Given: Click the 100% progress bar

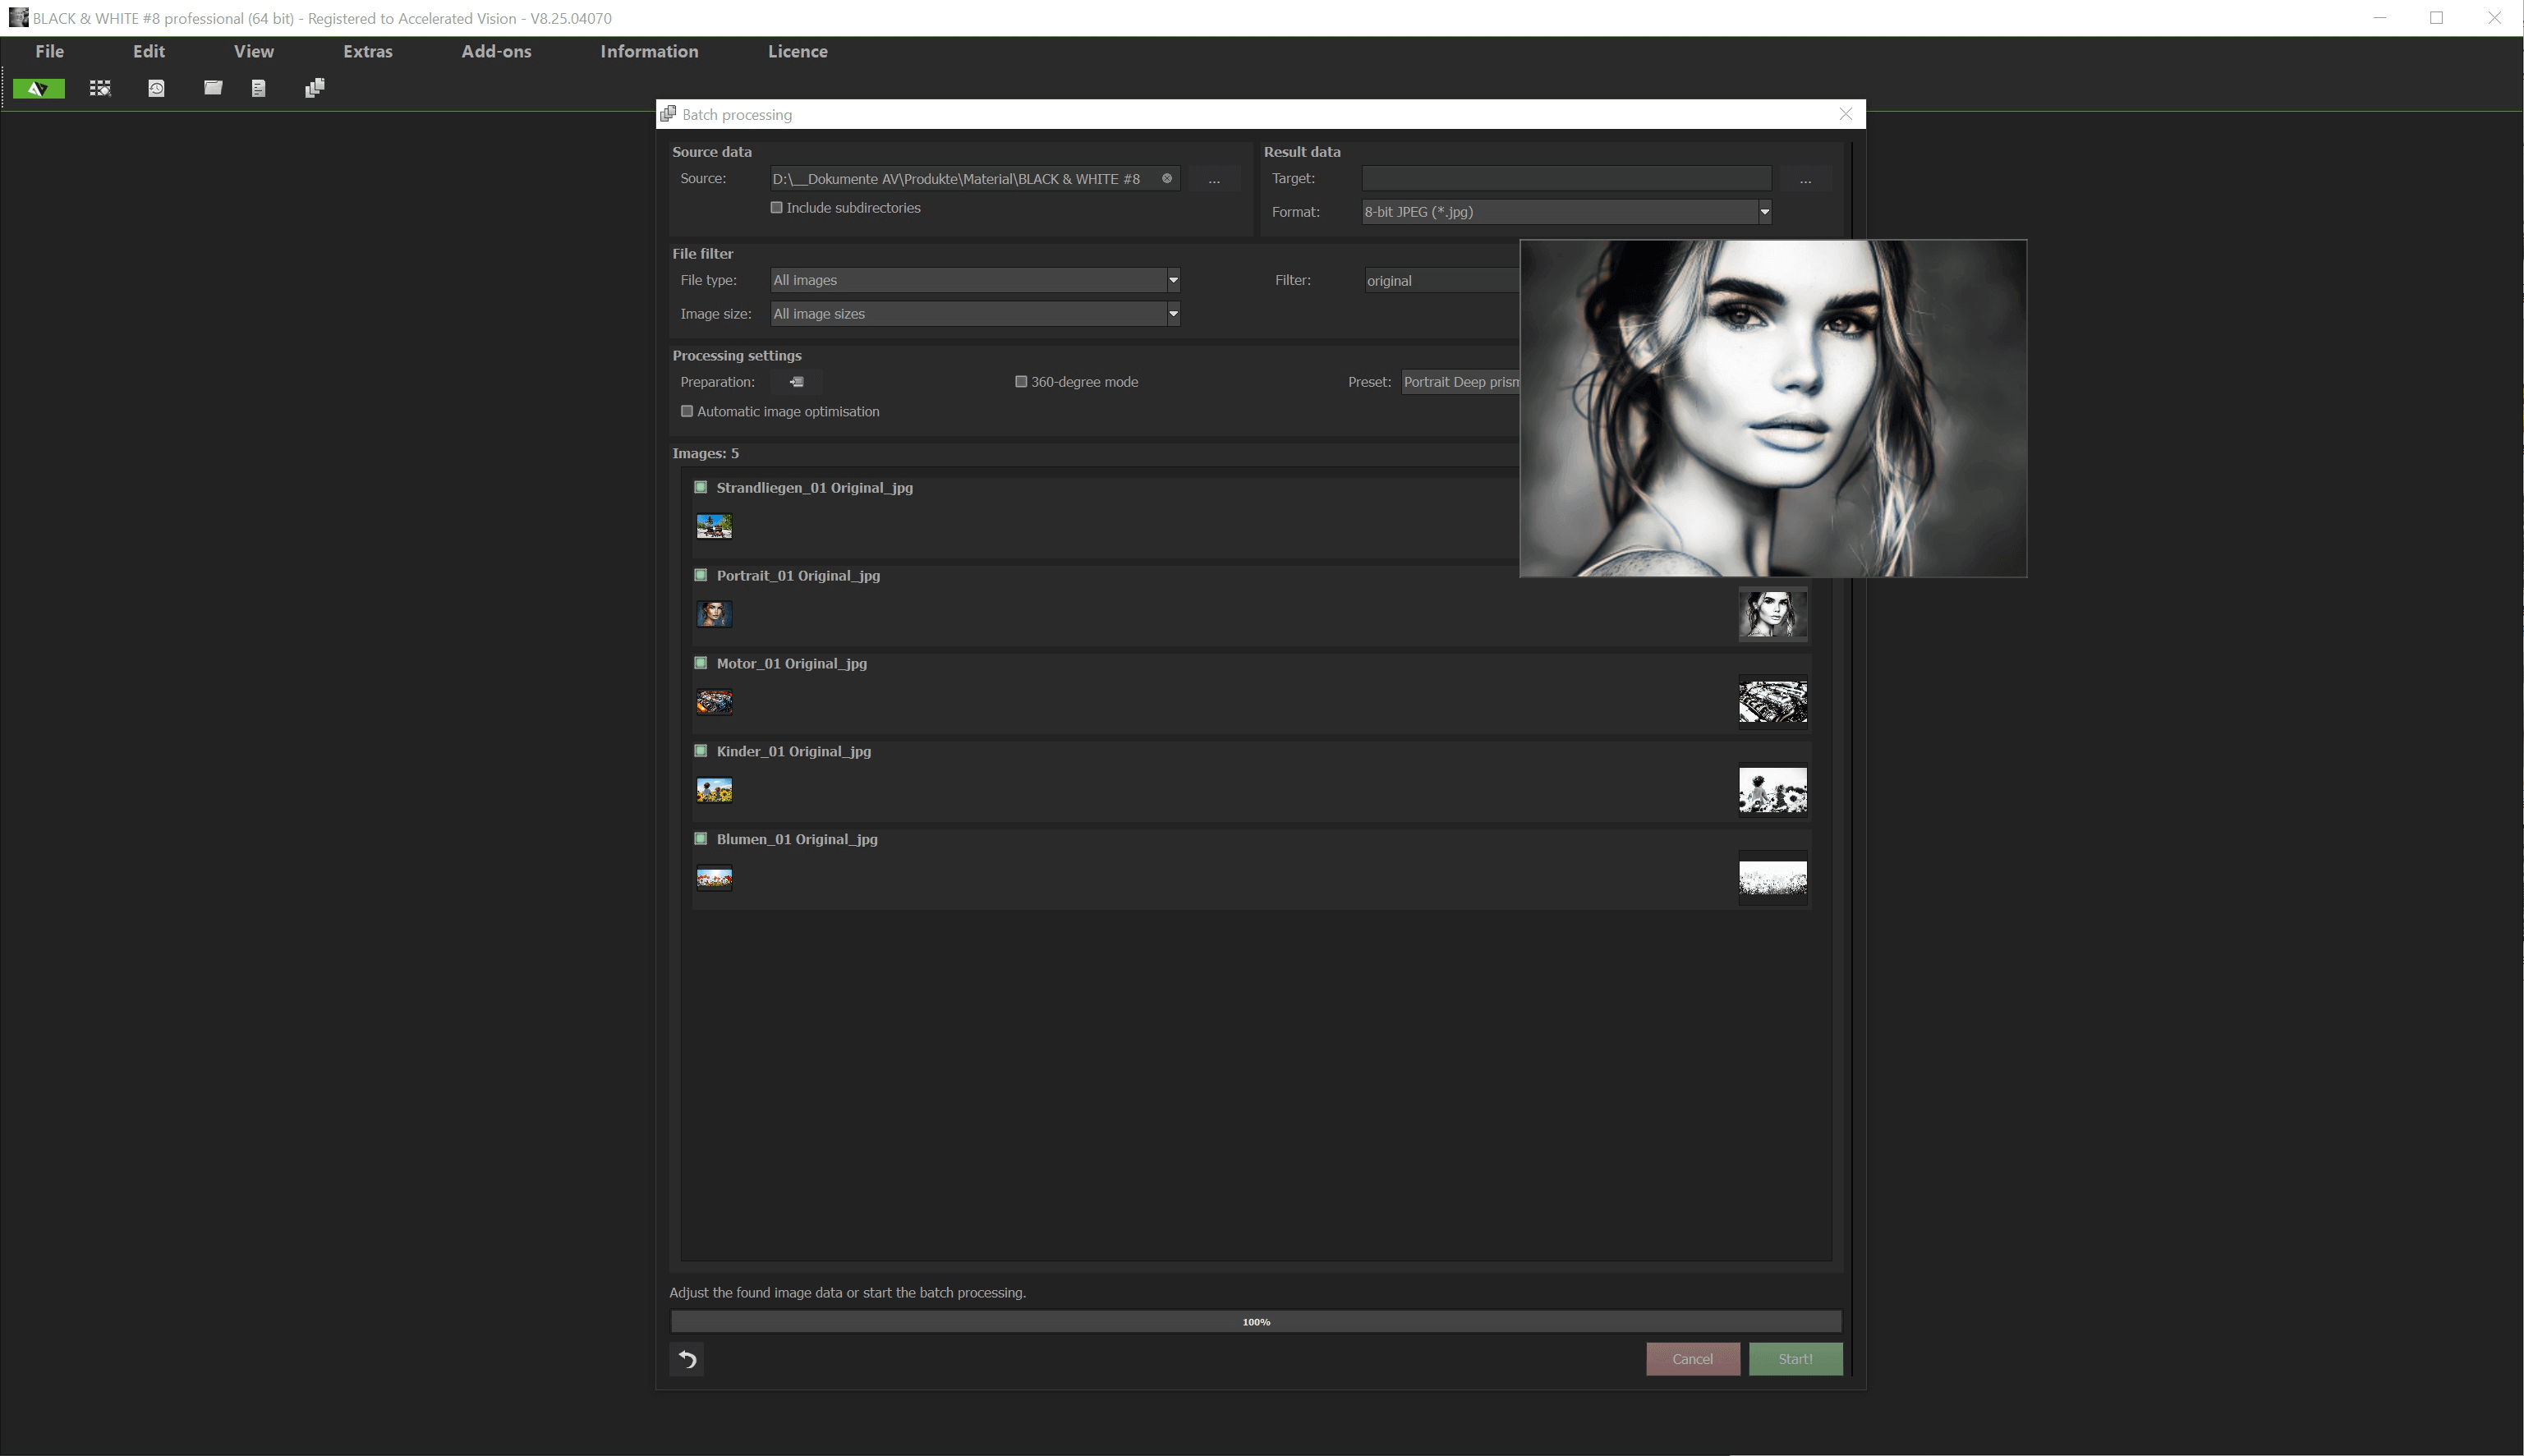Looking at the screenshot, I should (1255, 1320).
